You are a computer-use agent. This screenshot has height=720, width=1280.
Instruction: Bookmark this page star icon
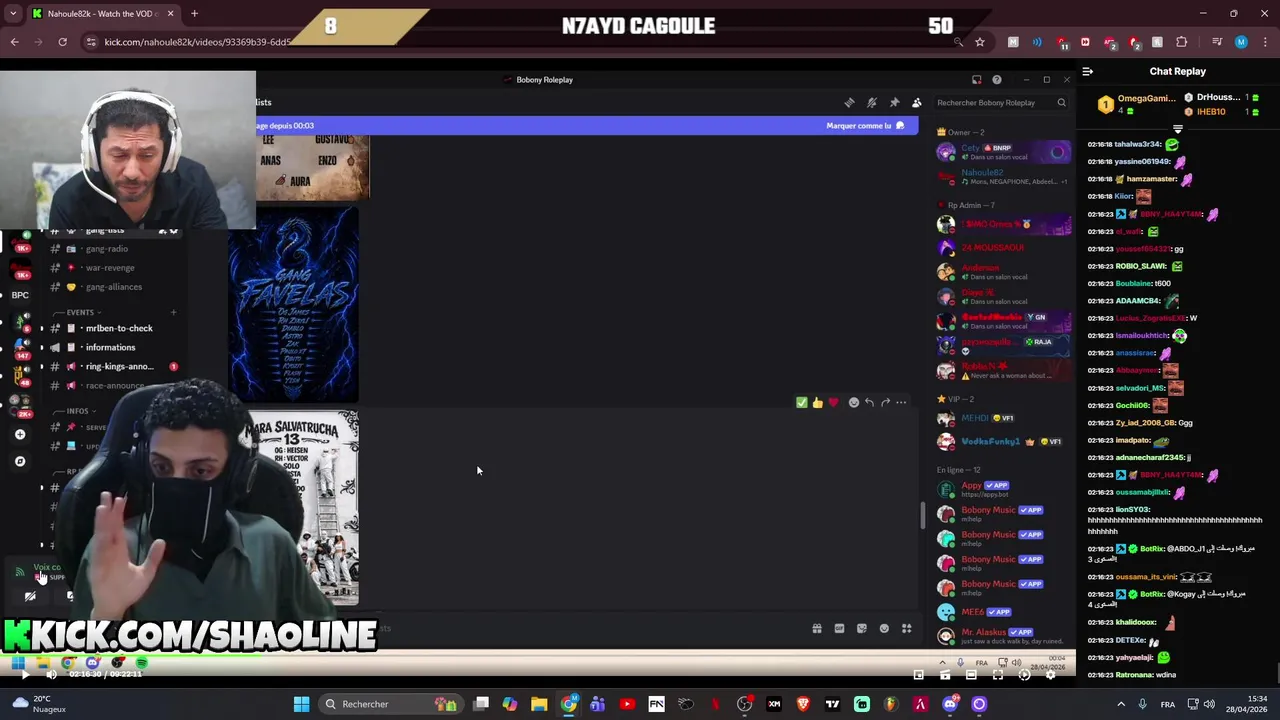point(980,42)
